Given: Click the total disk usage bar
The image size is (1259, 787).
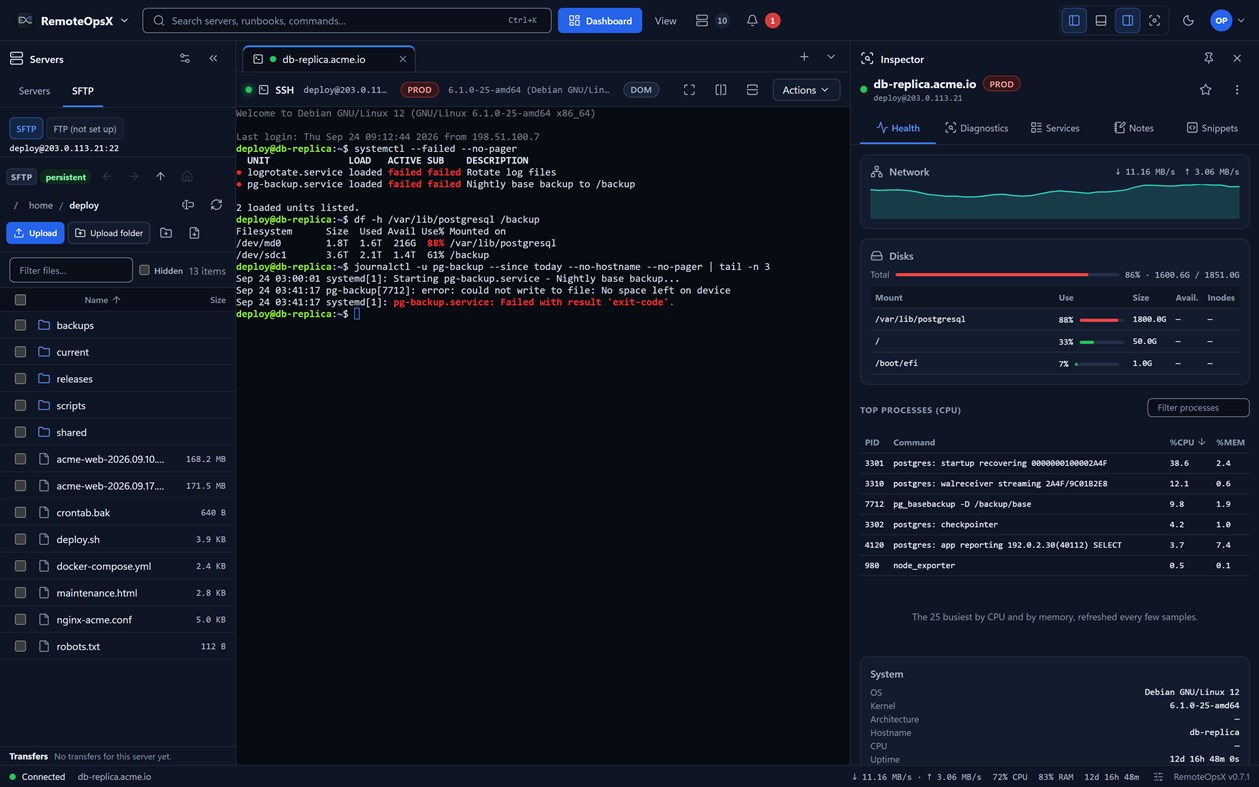Looking at the screenshot, I should tap(1005, 274).
